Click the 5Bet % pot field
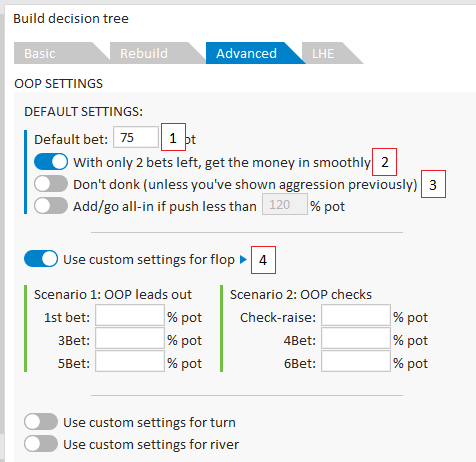 (130, 361)
